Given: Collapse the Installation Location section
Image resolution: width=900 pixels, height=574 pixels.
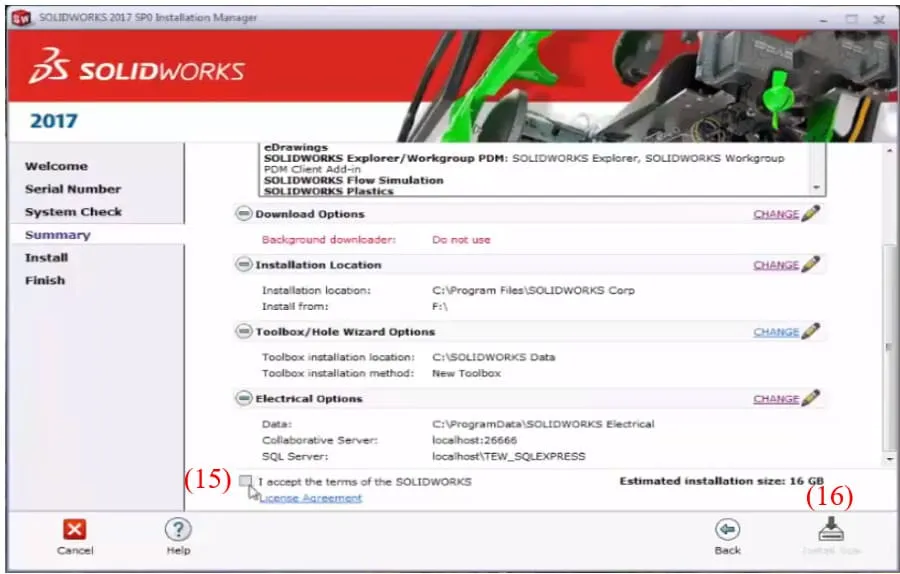Looking at the screenshot, I should [243, 264].
